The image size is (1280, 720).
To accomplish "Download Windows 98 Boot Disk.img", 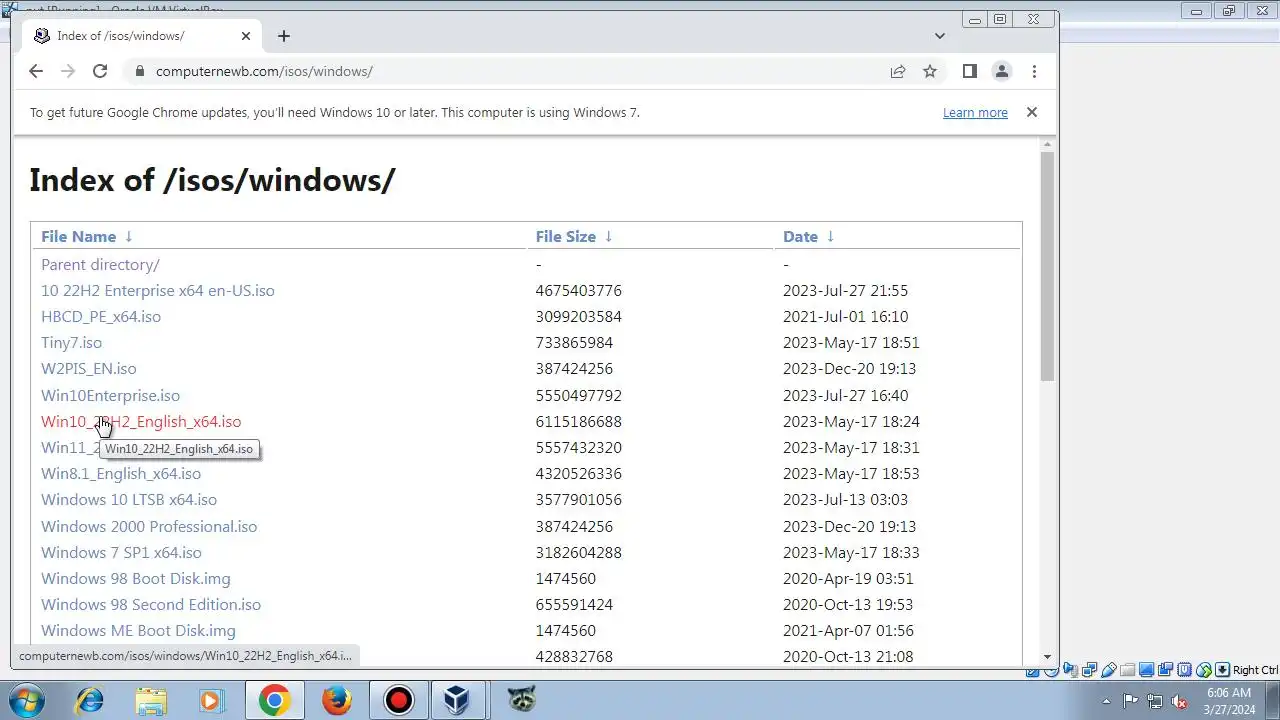I will [x=136, y=579].
